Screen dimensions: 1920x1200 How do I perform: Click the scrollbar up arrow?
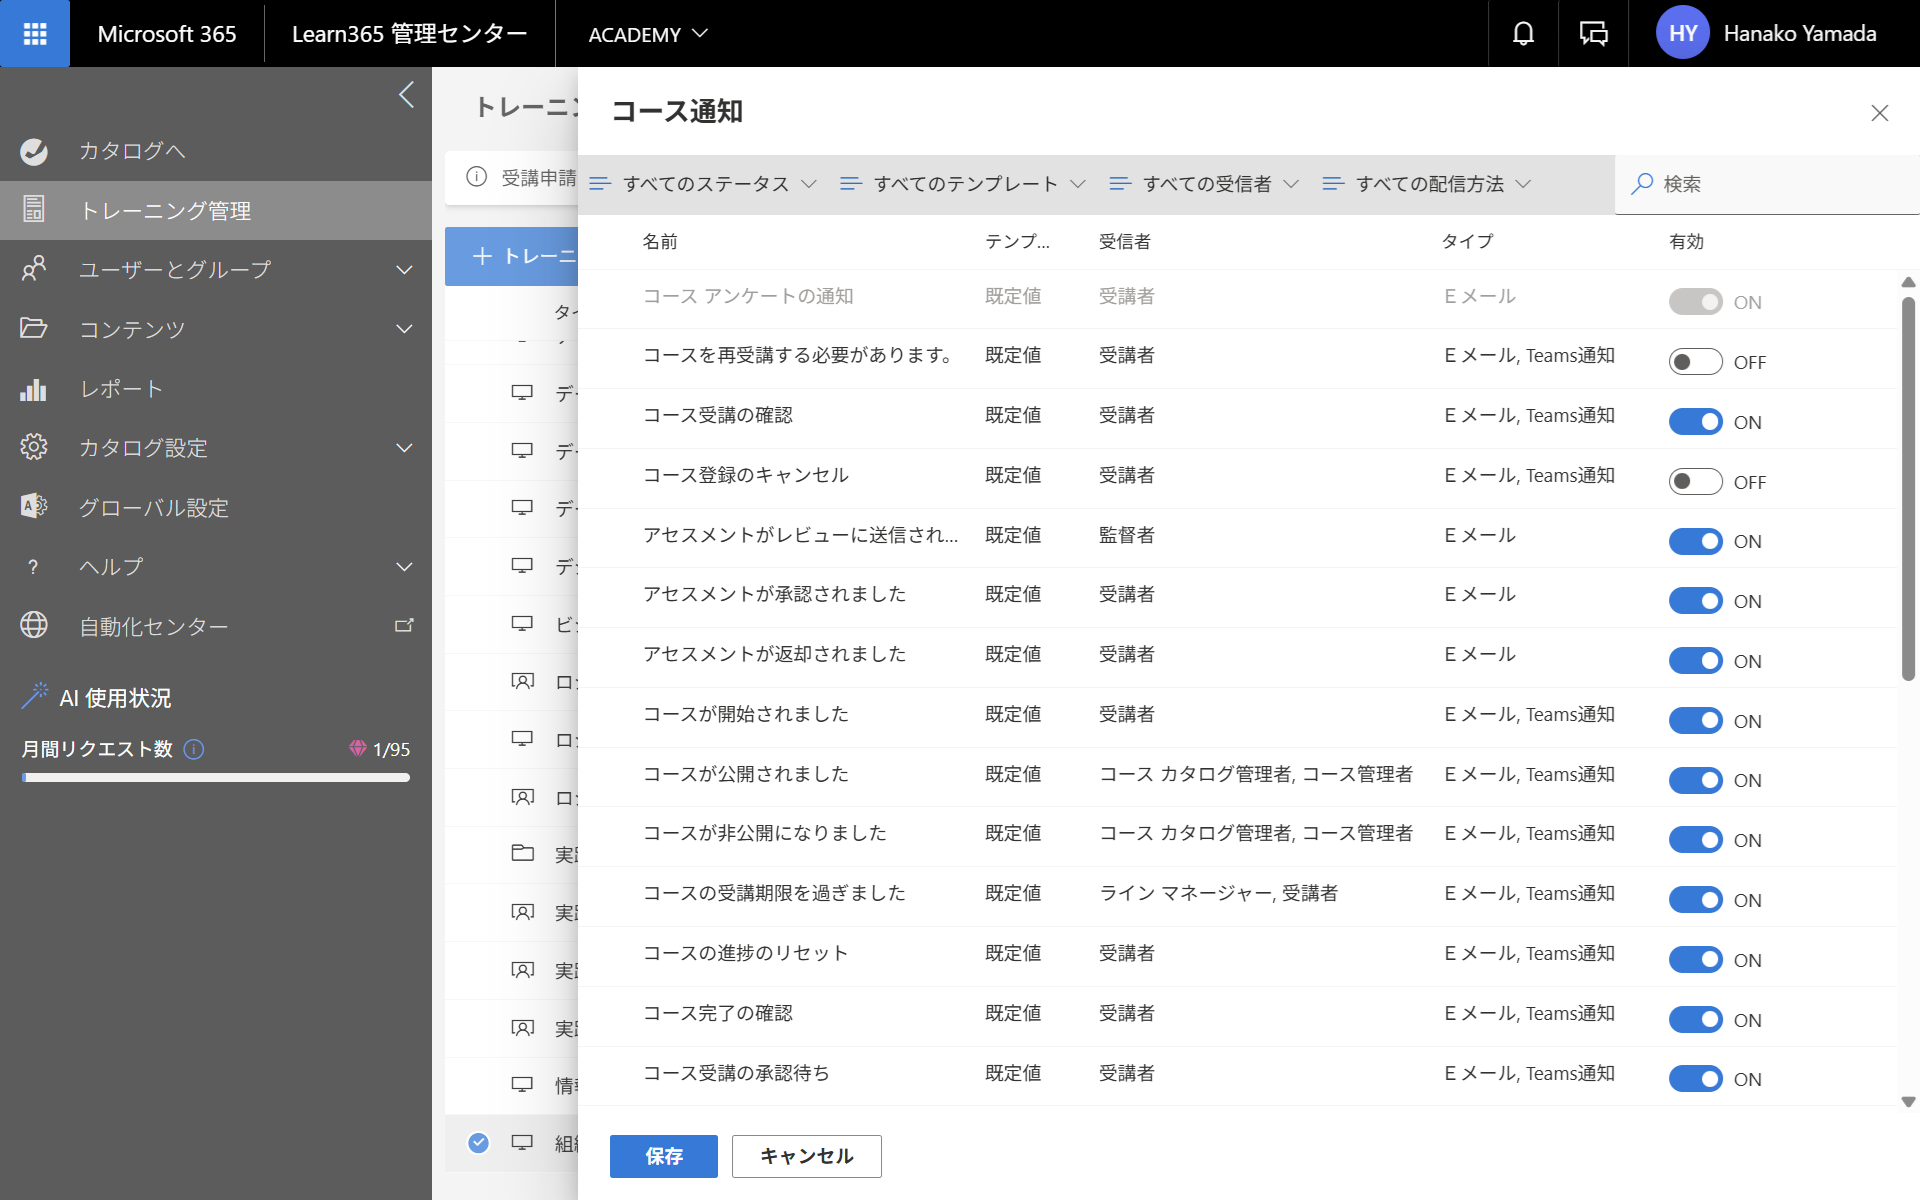[x=1908, y=282]
